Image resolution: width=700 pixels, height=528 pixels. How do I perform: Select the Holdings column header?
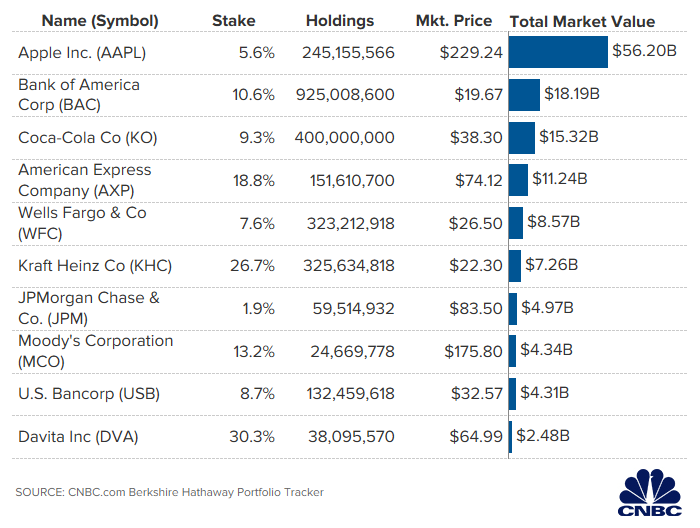(340, 20)
